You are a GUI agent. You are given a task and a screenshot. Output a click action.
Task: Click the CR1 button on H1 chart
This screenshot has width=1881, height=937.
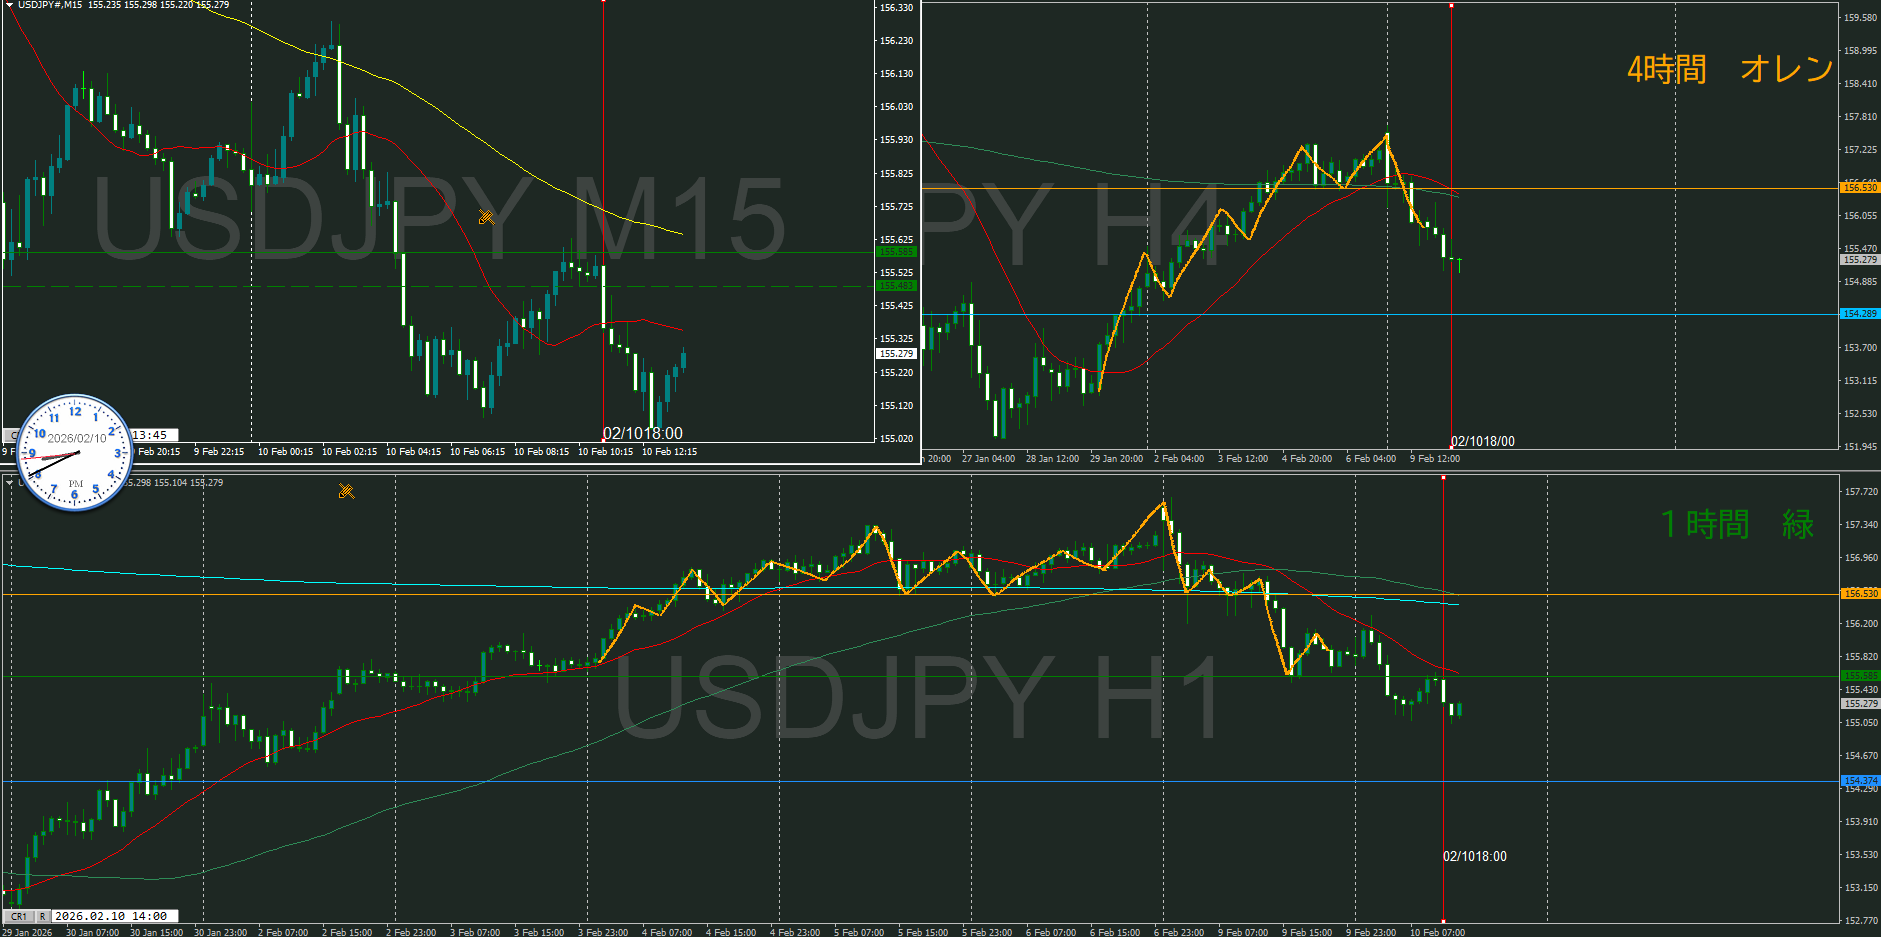pyautogui.click(x=19, y=916)
